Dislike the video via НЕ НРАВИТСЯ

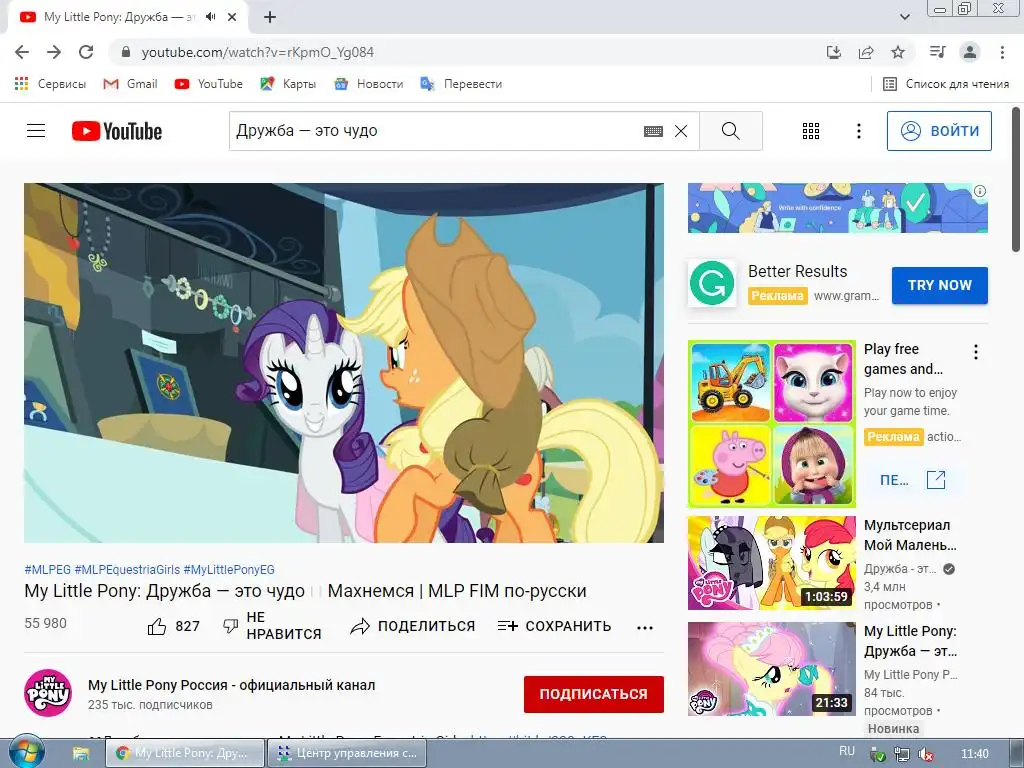point(272,626)
